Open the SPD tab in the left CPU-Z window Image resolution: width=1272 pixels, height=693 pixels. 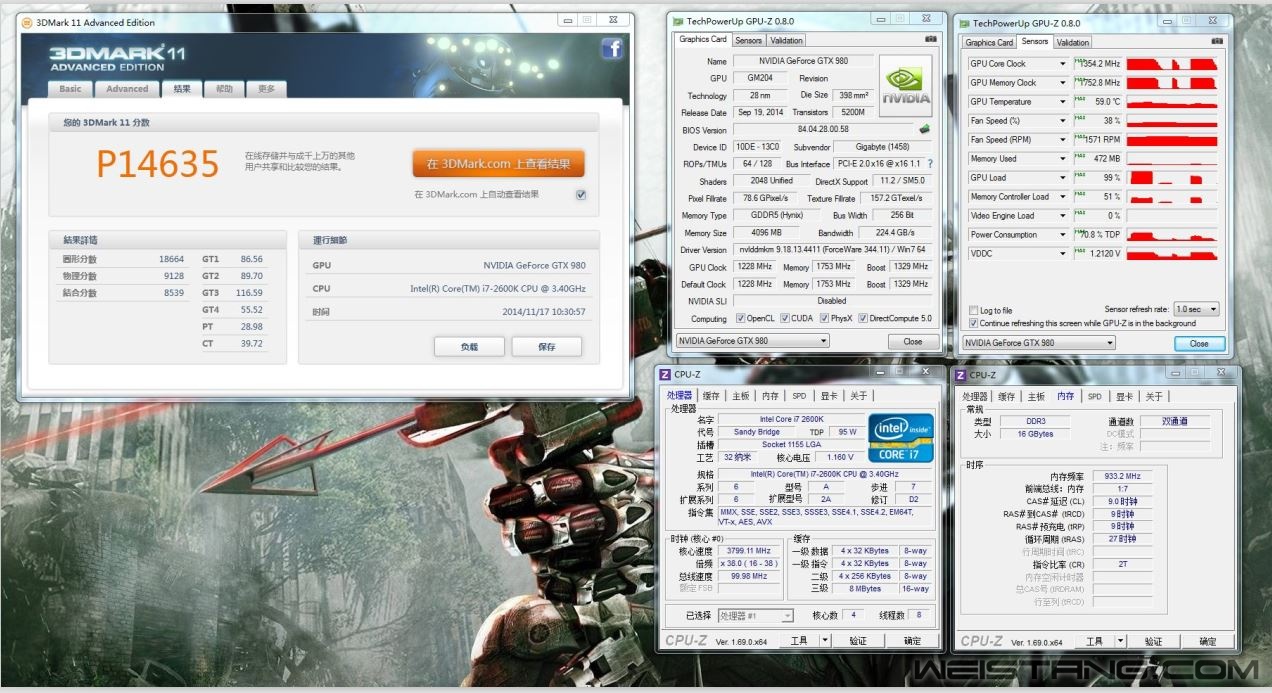click(799, 396)
